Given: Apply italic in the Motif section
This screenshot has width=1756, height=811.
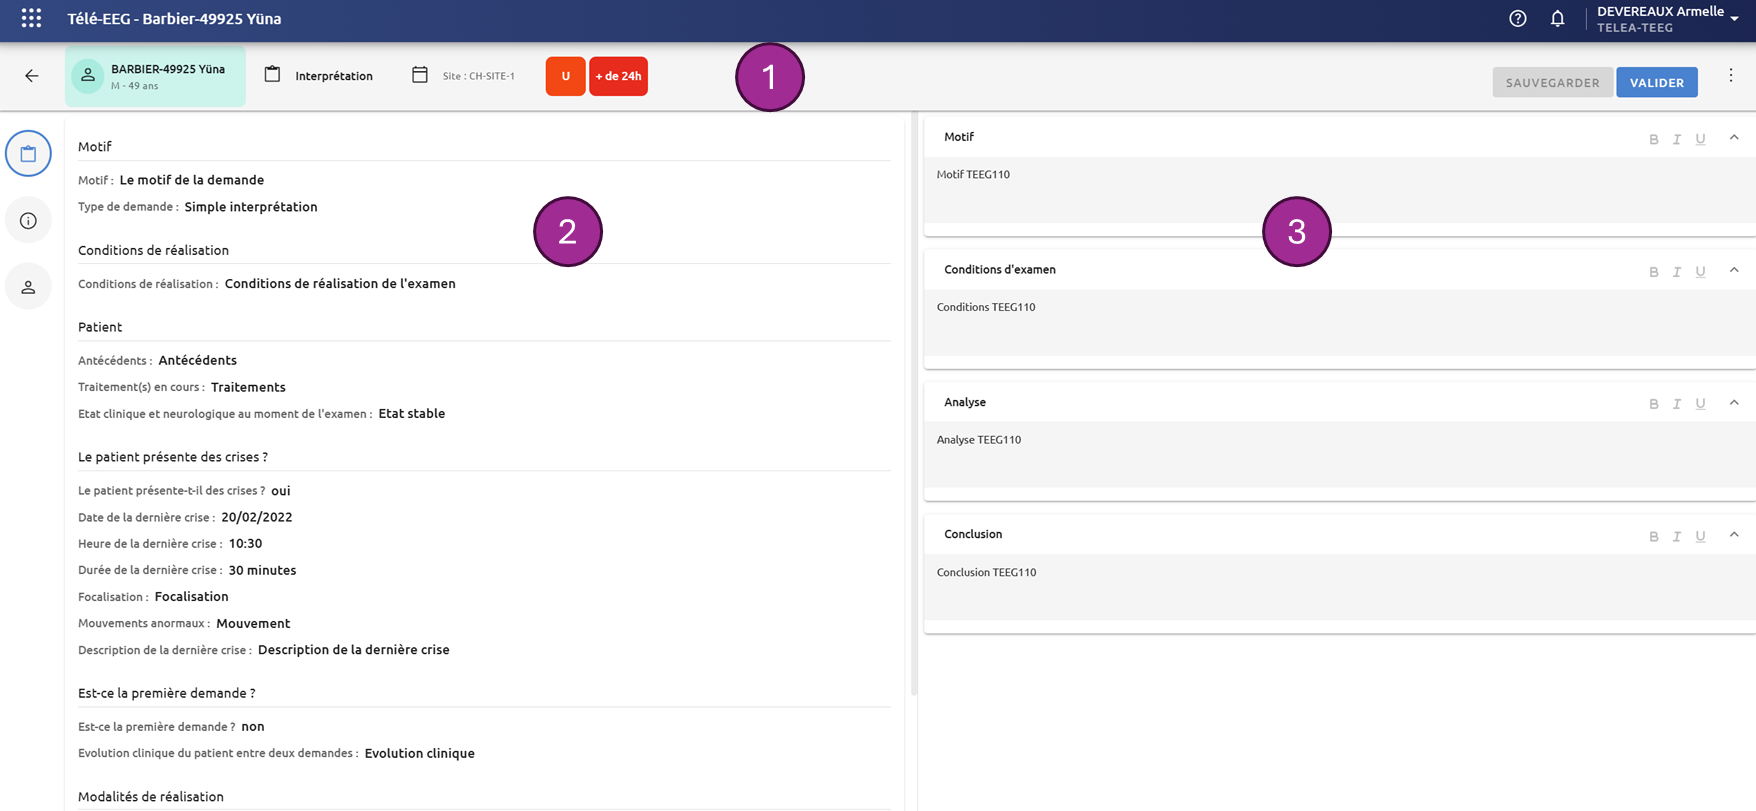Looking at the screenshot, I should 1677,139.
